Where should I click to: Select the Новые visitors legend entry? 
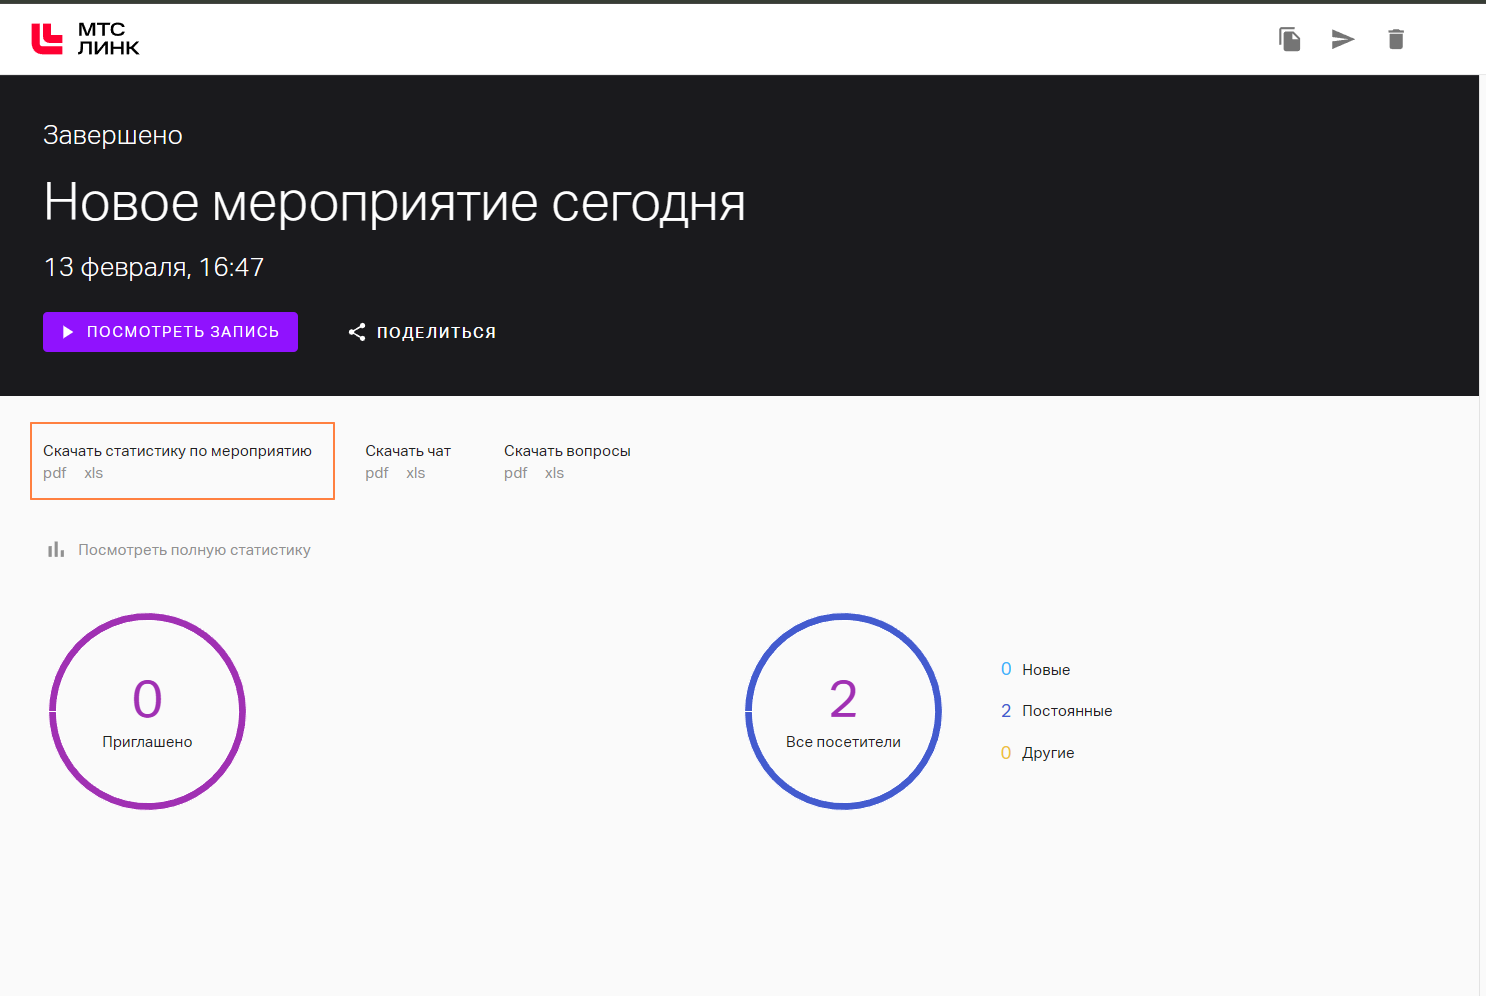click(1045, 670)
